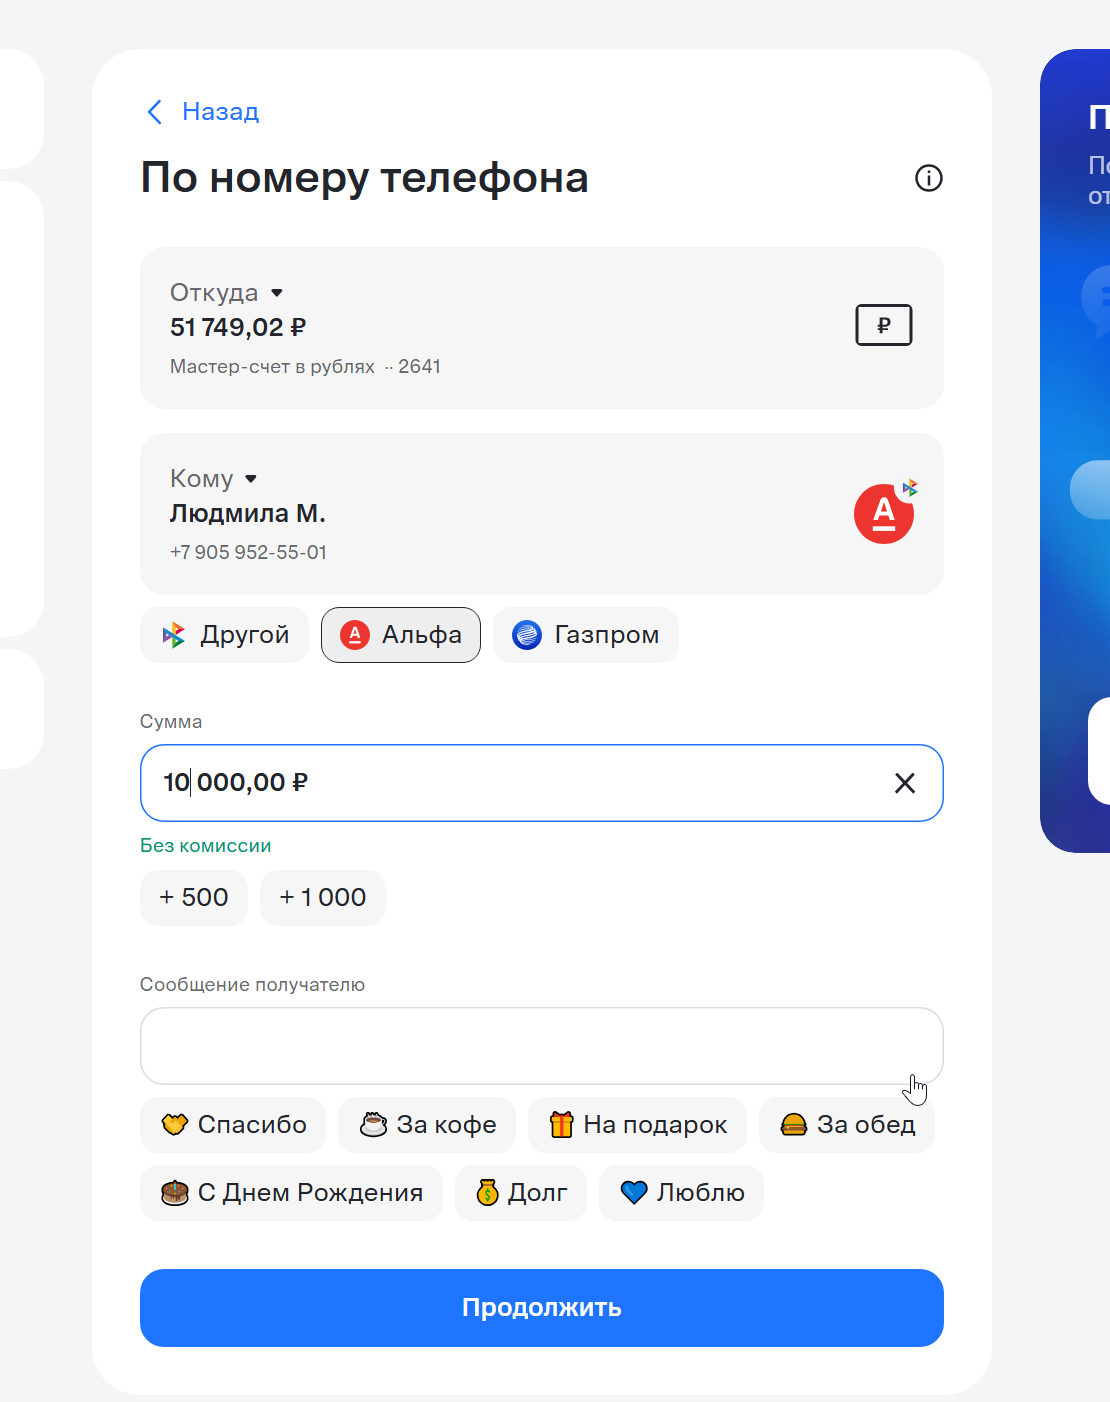This screenshot has height=1402, width=1110.
Task: Select the Другой bank option
Action: coord(225,635)
